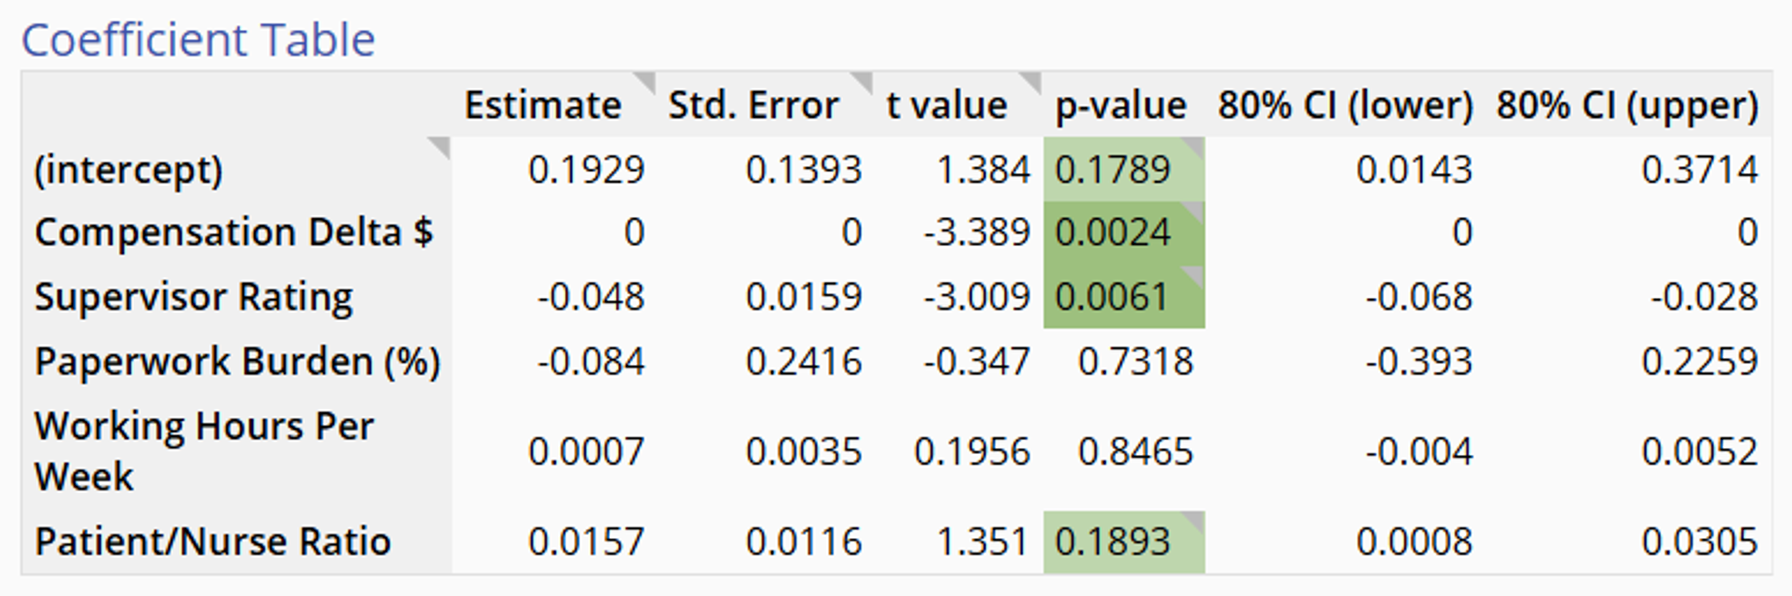Select the CI lower value -0.004
The height and width of the screenshot is (596, 1792).
click(x=1419, y=451)
